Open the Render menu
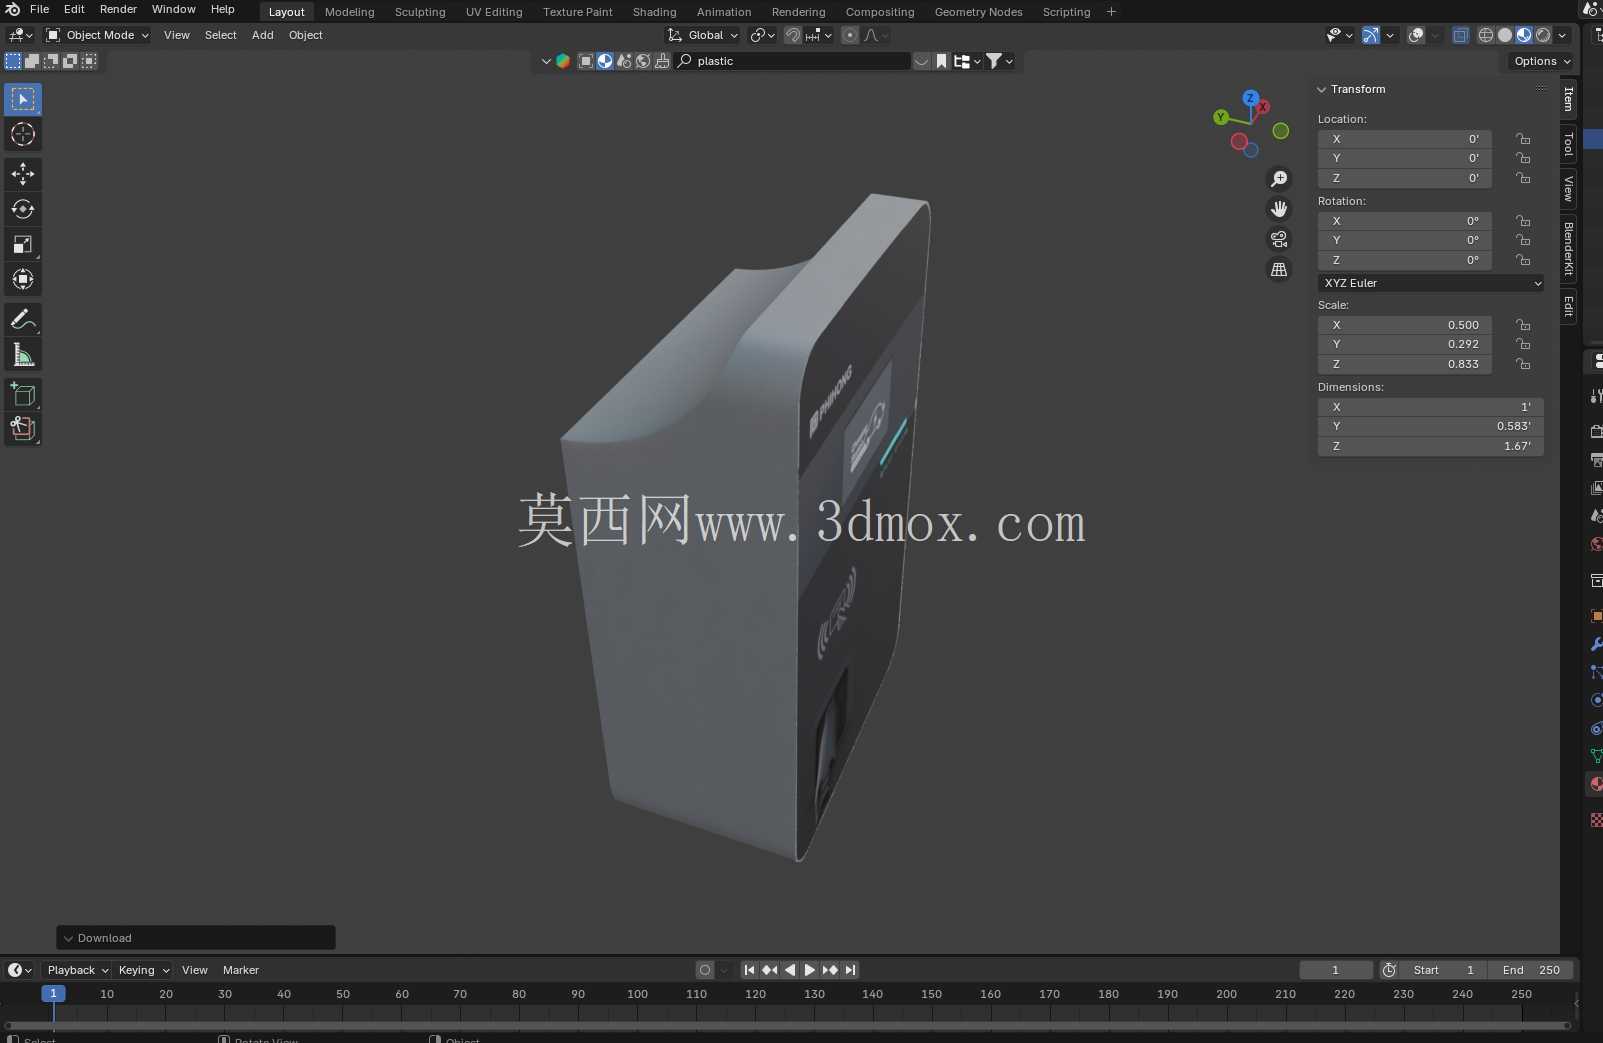Image resolution: width=1603 pixels, height=1043 pixels. point(118,9)
